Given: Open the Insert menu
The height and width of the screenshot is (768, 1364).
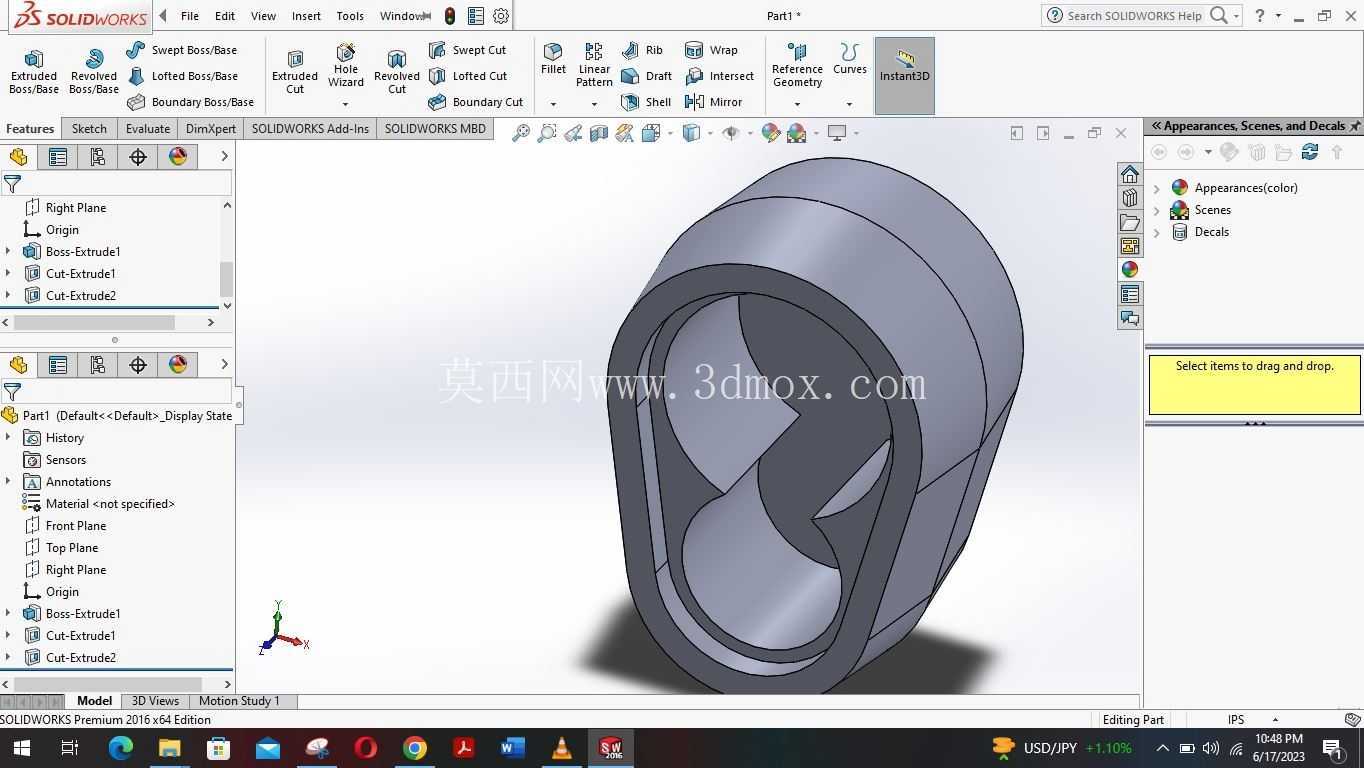Looking at the screenshot, I should coord(306,16).
